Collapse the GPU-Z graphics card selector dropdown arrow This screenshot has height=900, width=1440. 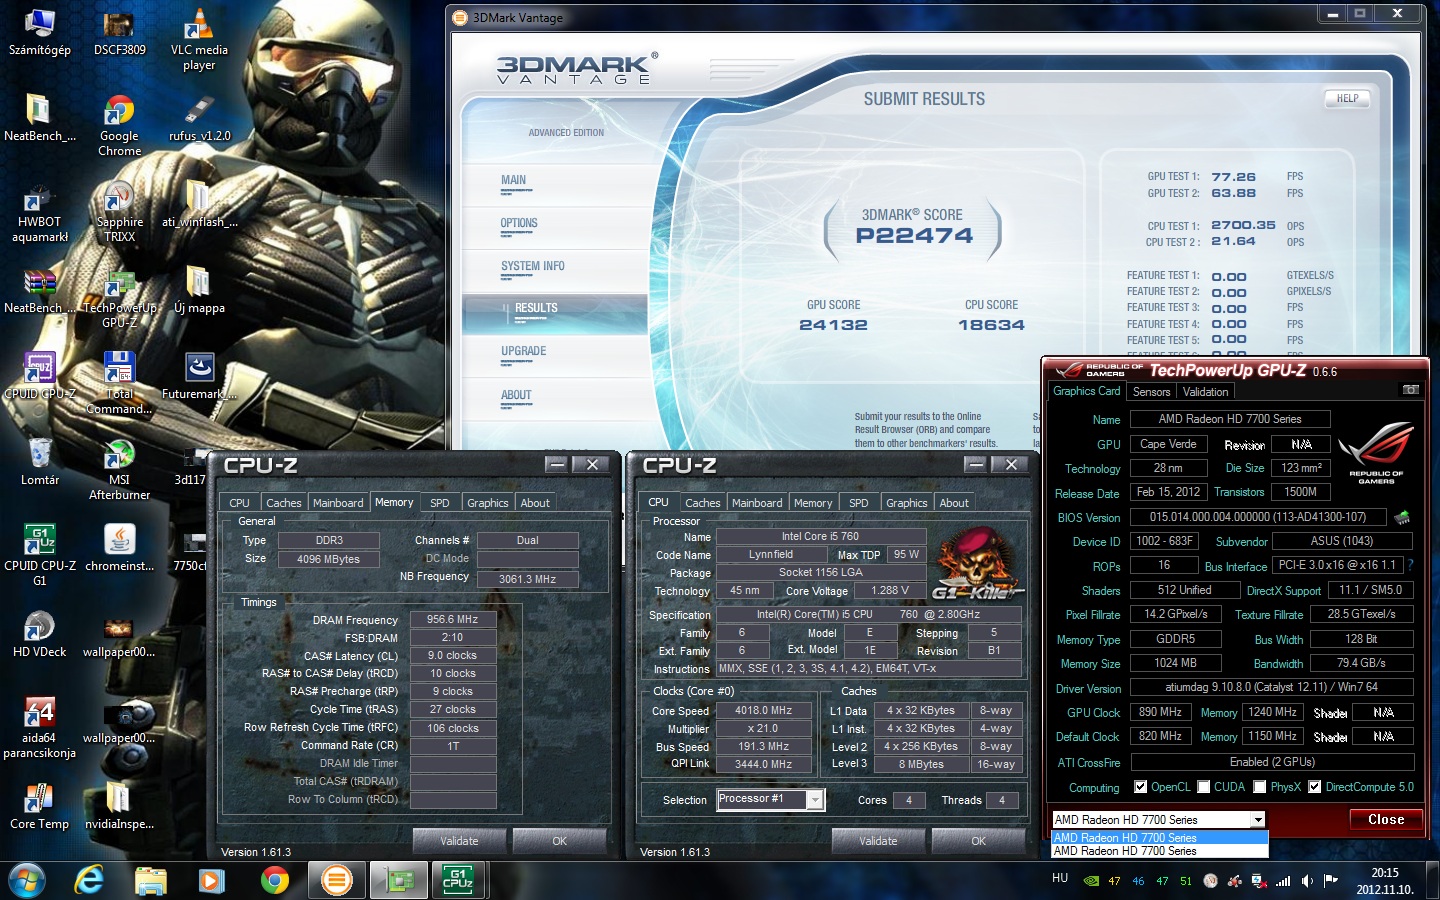[x=1258, y=820]
